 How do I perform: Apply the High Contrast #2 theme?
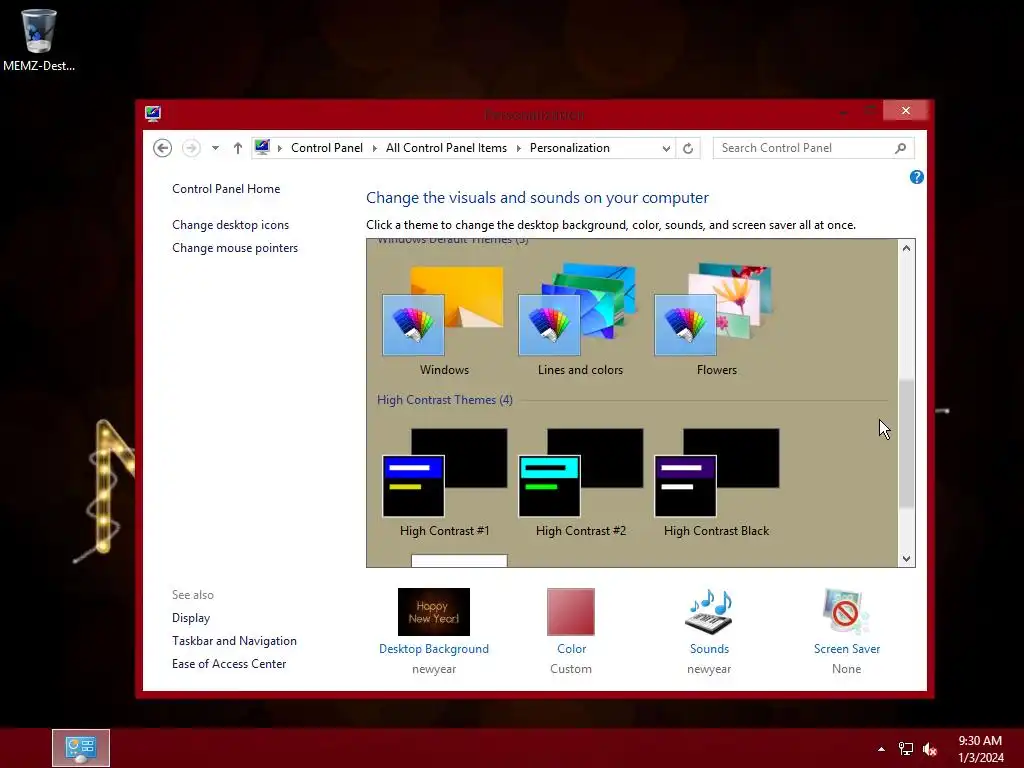coord(581,483)
